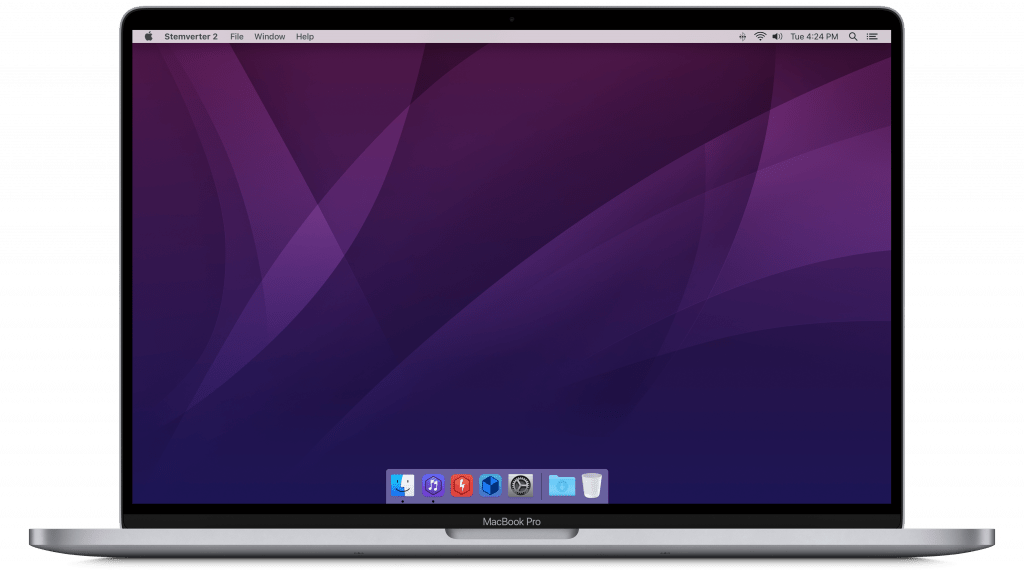Viewport: 1024px width, 570px height.
Task: Open the purple music-note hexagon app in Dock
Action: point(433,485)
